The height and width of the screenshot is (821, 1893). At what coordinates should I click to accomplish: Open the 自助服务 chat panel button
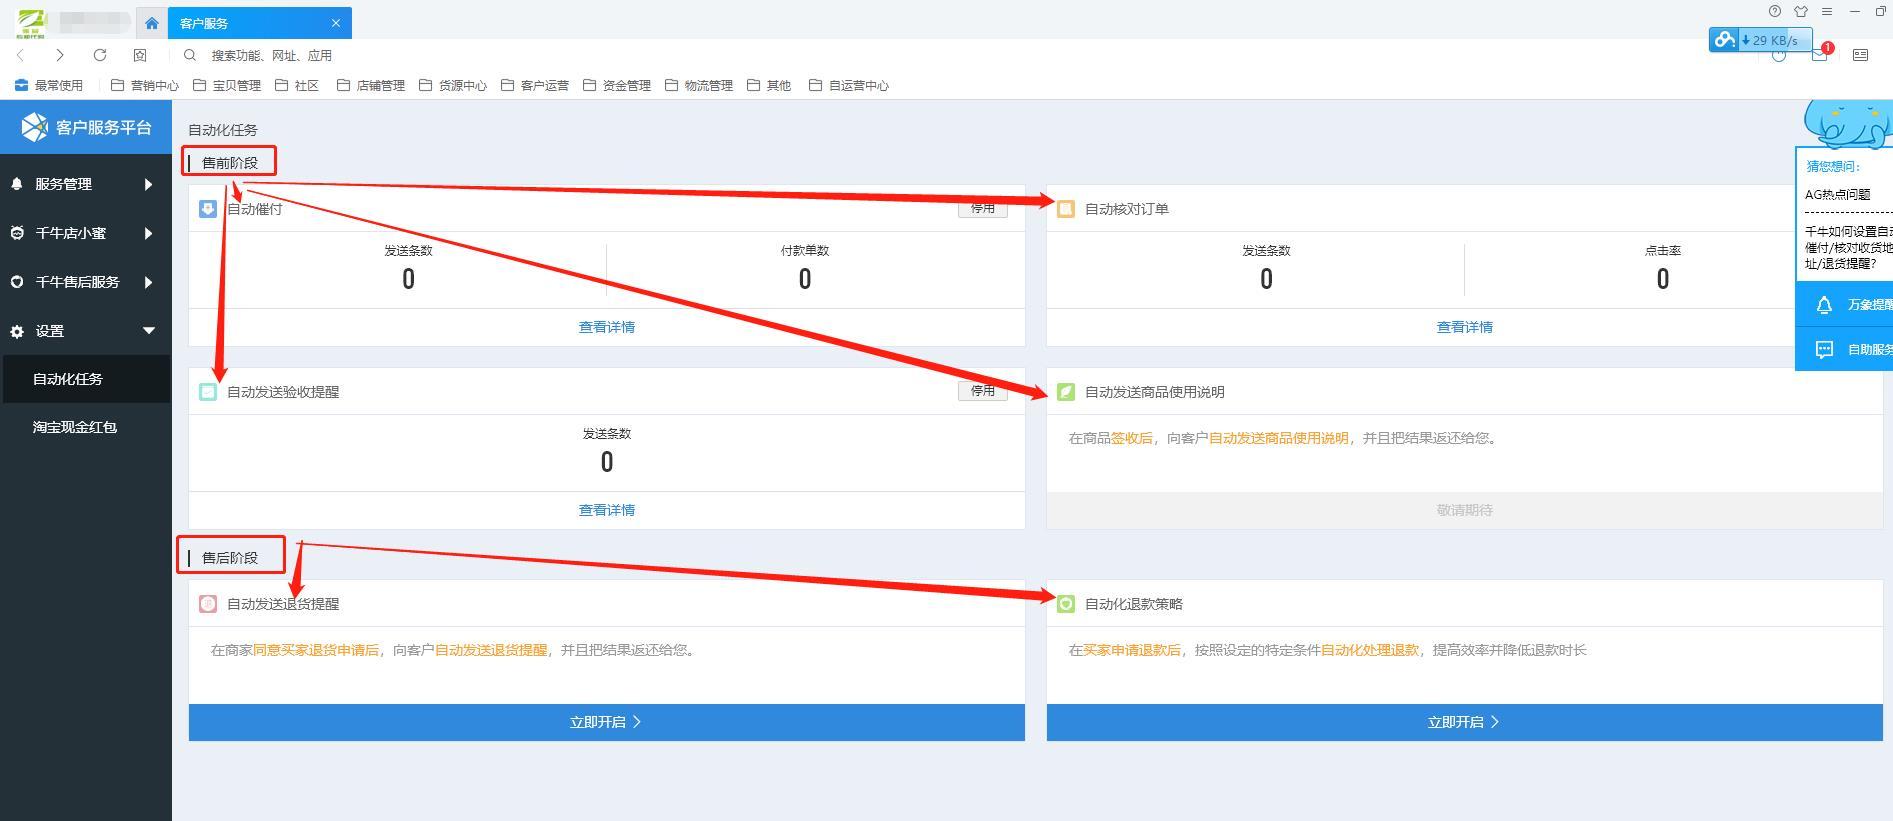tap(1845, 349)
